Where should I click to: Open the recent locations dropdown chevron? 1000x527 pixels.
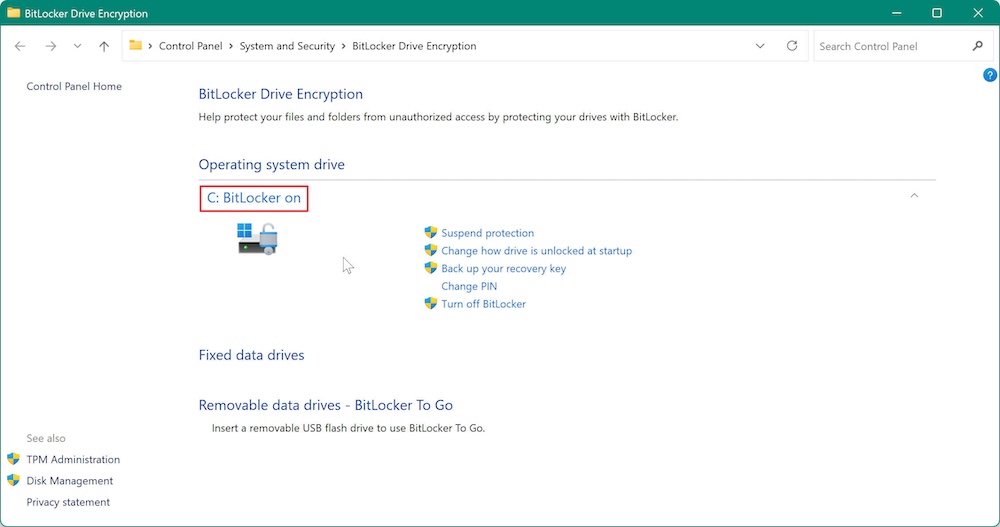[77, 46]
